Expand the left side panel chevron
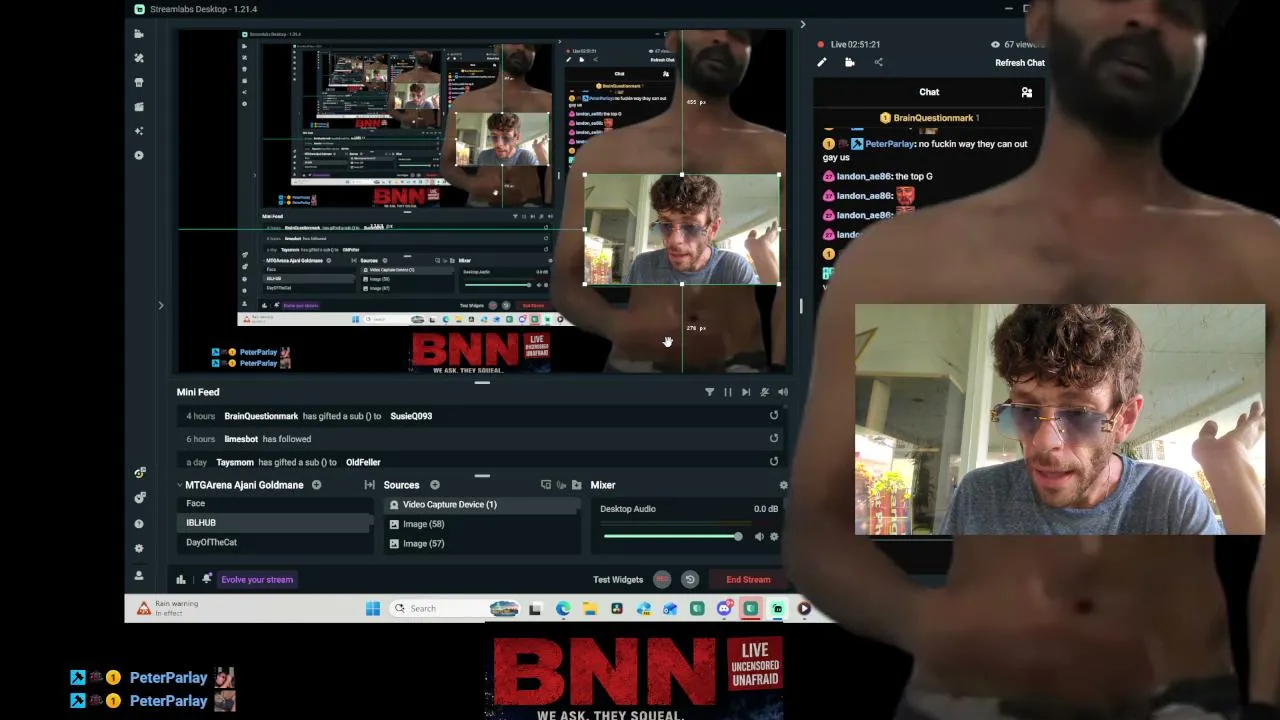The image size is (1280, 720). [160, 305]
